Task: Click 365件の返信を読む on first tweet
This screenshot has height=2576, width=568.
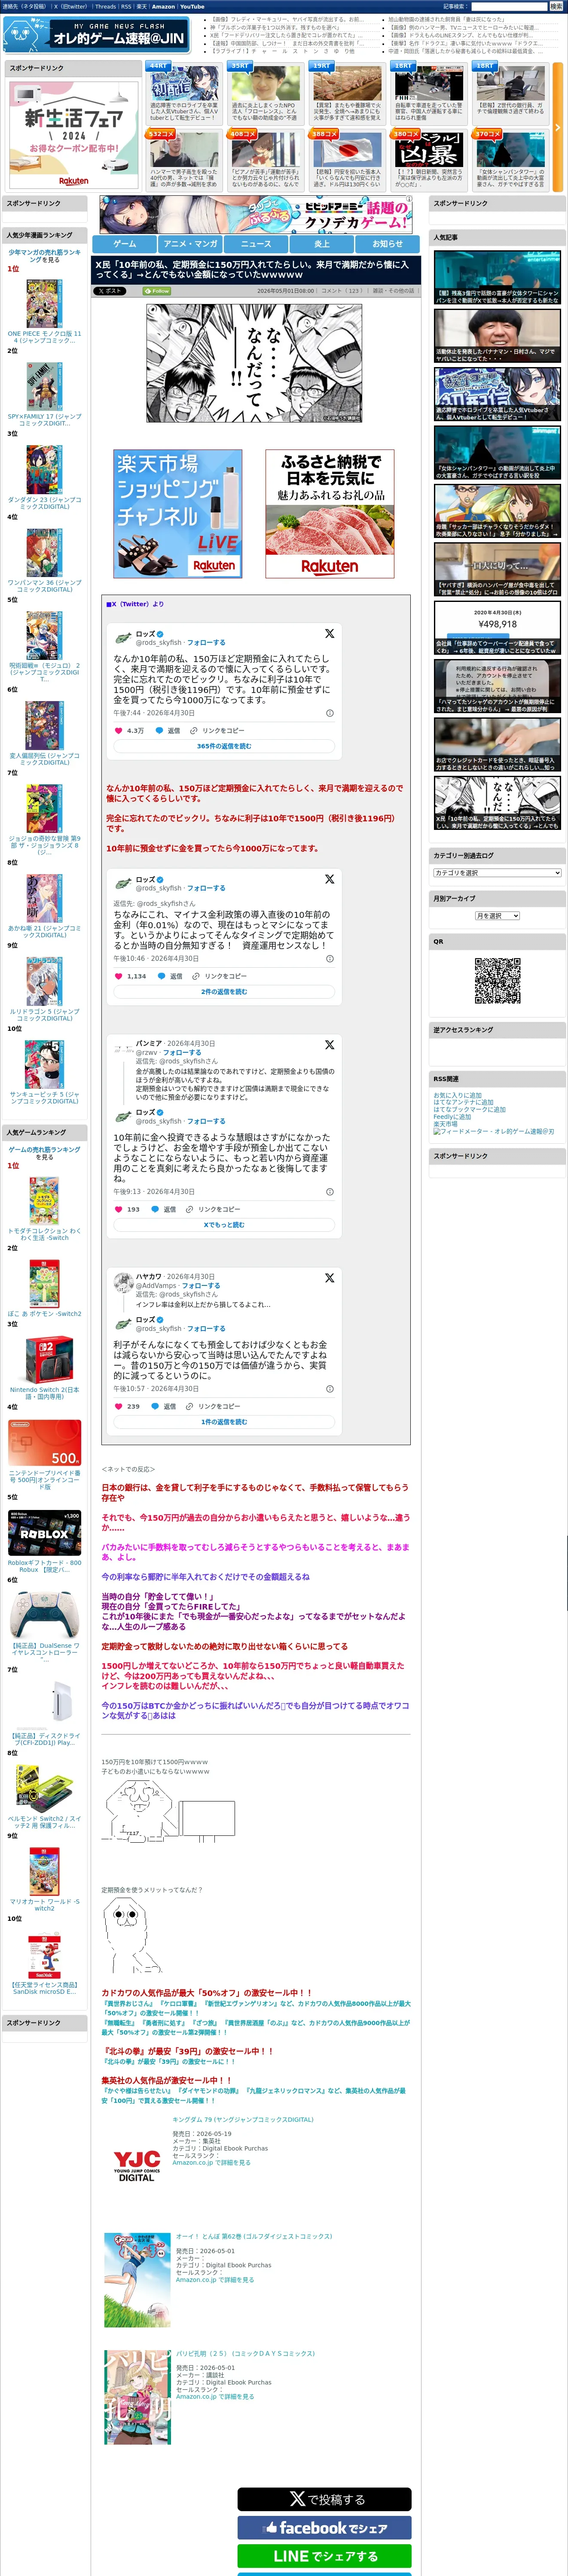Action: point(224,746)
